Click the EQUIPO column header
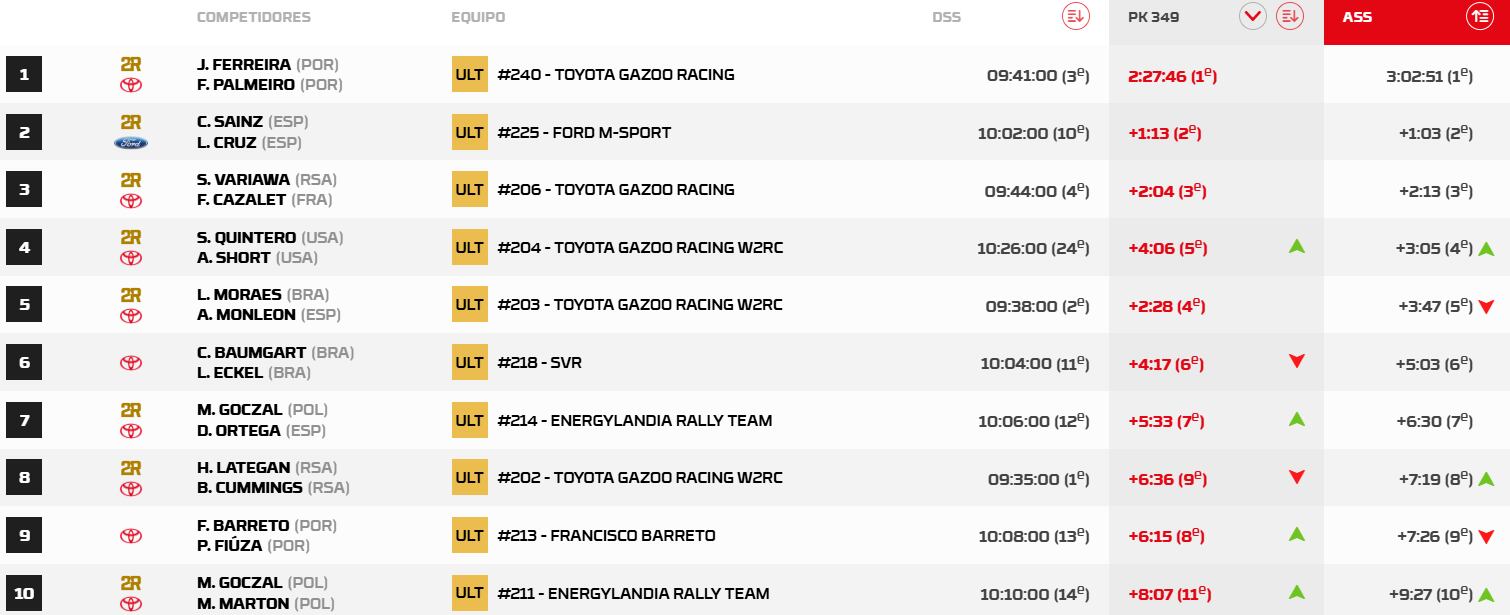The image size is (1510, 615). coord(478,16)
